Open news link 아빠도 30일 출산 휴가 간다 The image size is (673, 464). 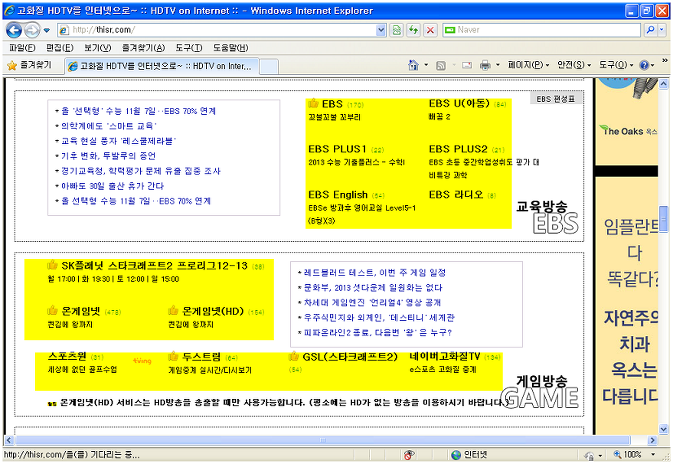(x=112, y=186)
